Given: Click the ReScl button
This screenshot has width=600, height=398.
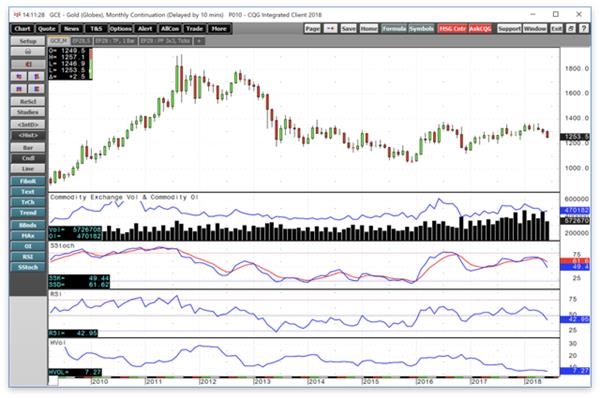Looking at the screenshot, I should 28,101.
